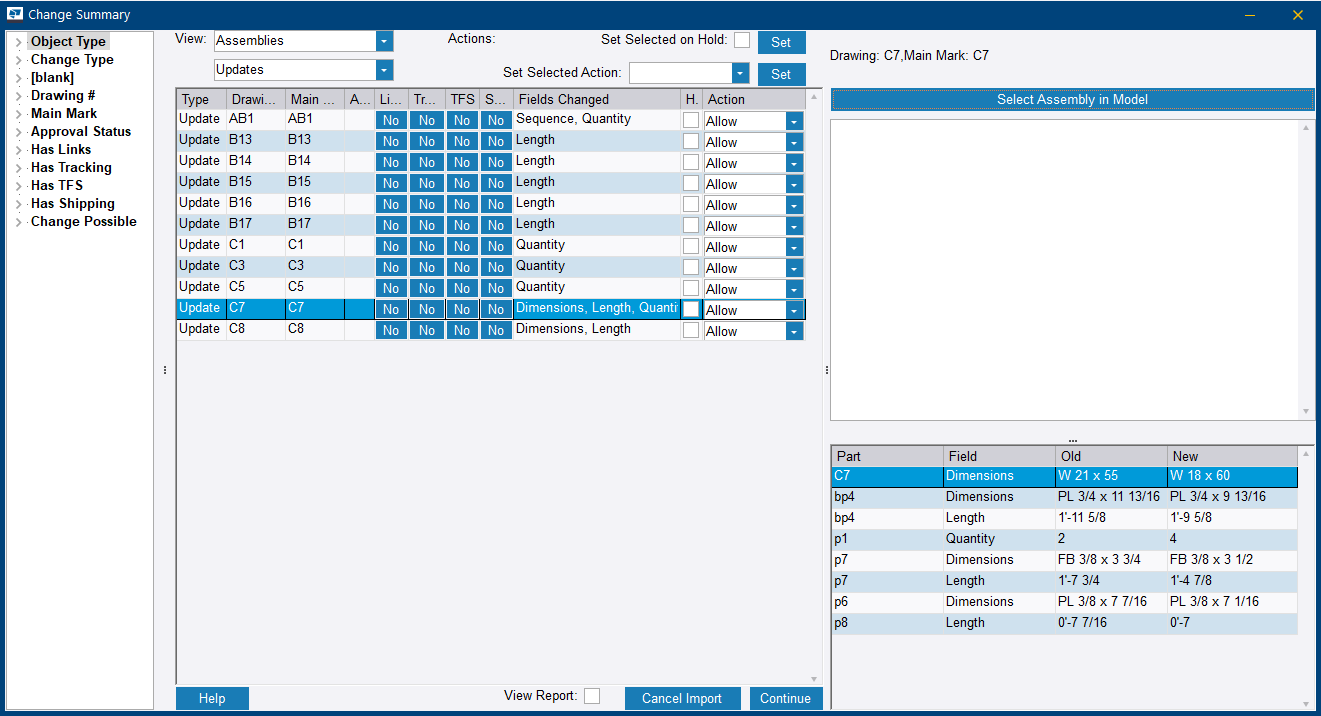Viewport: 1321px width, 716px height.
Task: Click the Cancel Import button
Action: pos(682,697)
